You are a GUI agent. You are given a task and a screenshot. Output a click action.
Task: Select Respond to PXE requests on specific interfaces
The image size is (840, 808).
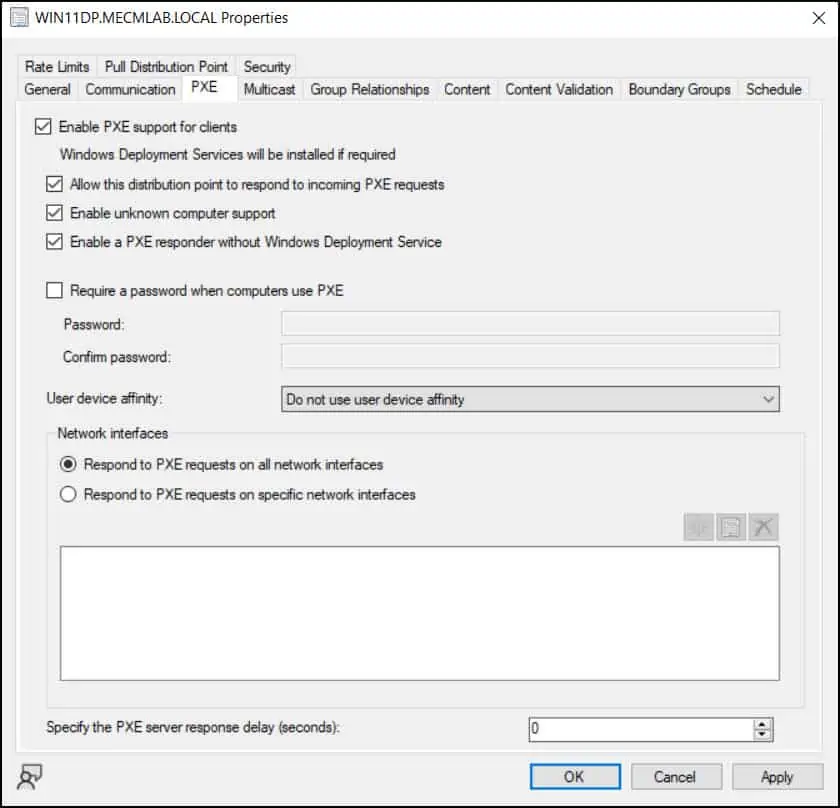coord(69,494)
